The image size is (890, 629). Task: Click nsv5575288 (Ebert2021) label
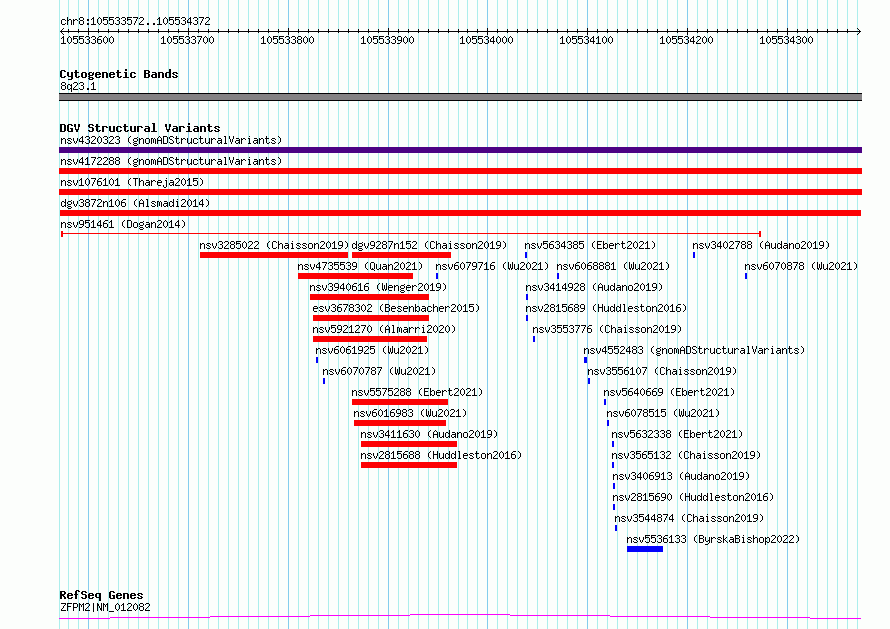(x=417, y=392)
